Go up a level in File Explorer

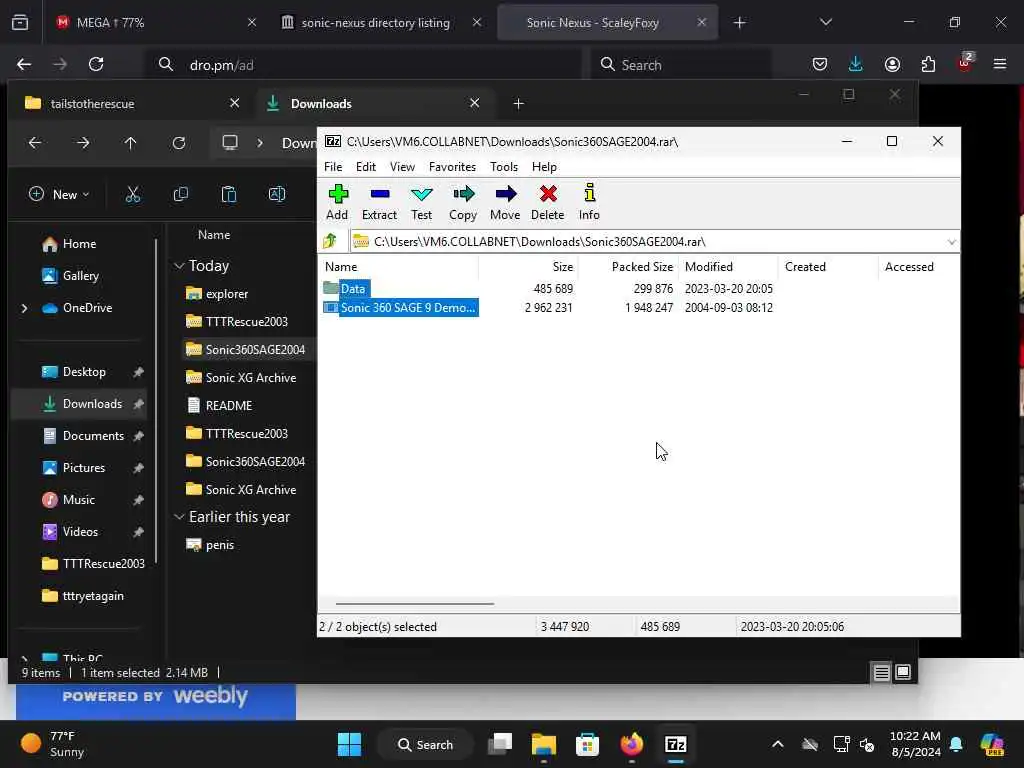pyautogui.click(x=131, y=143)
